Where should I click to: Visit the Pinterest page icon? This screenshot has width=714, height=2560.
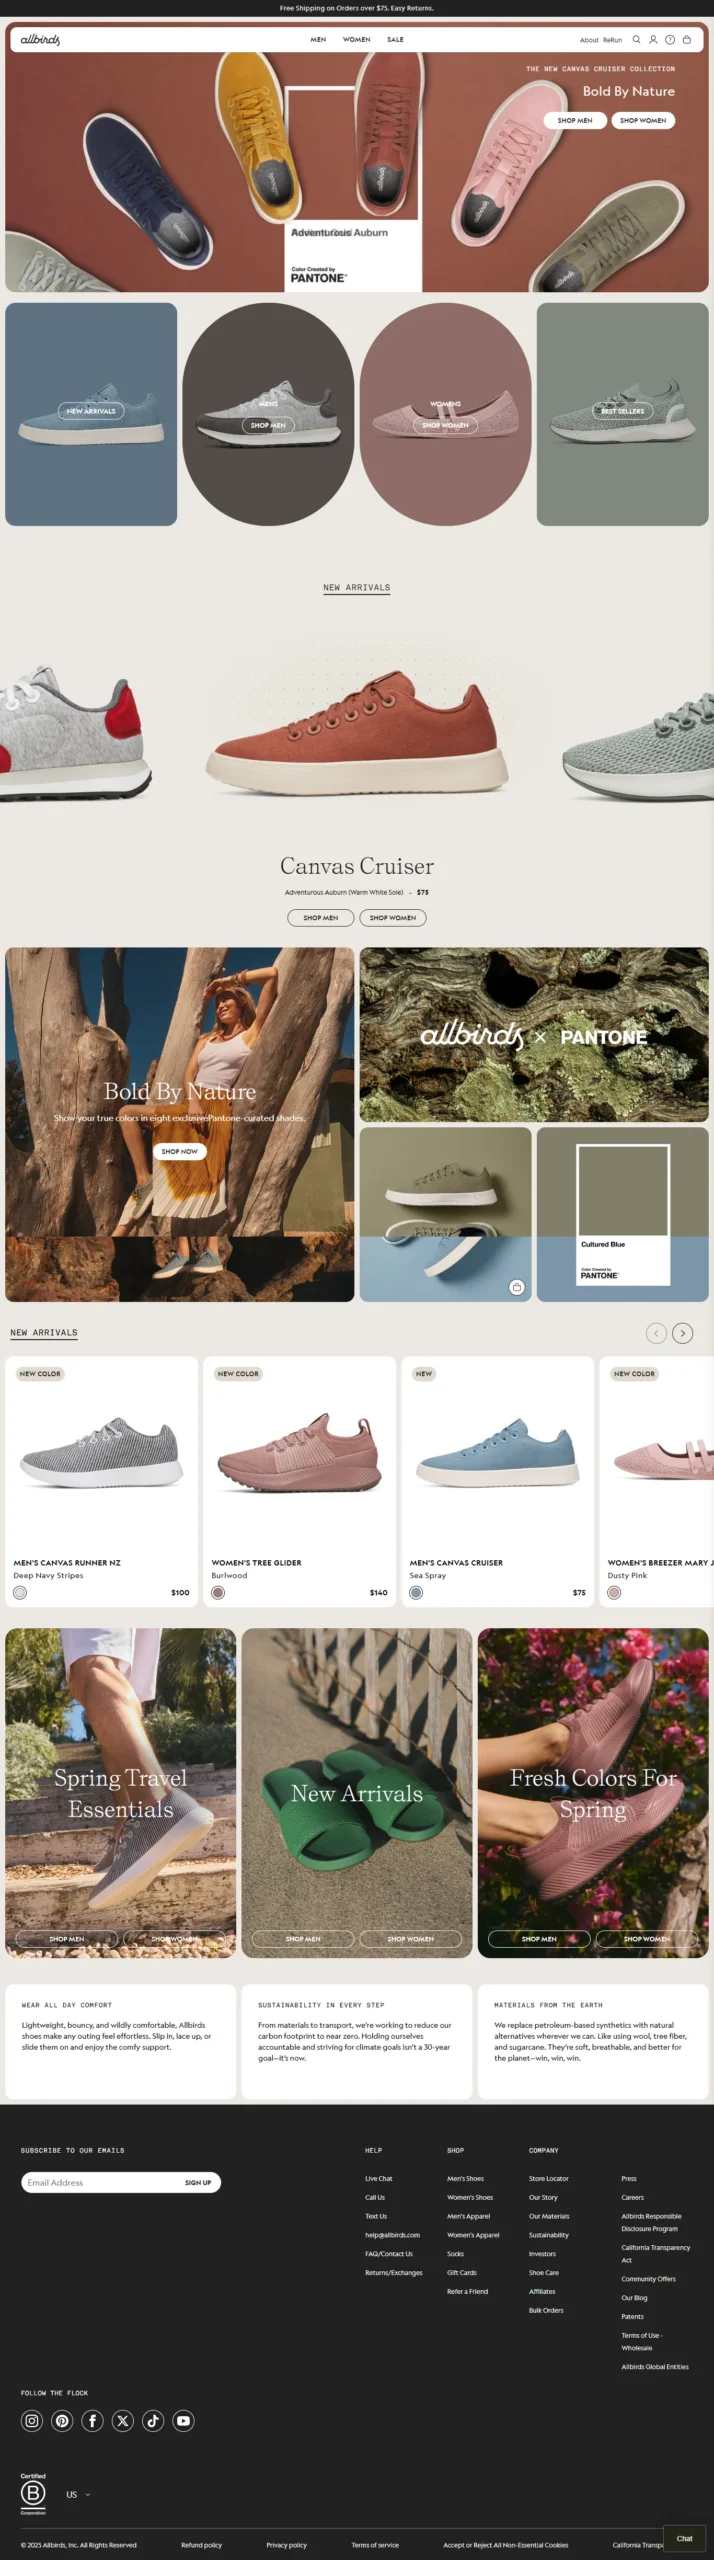click(x=62, y=2421)
